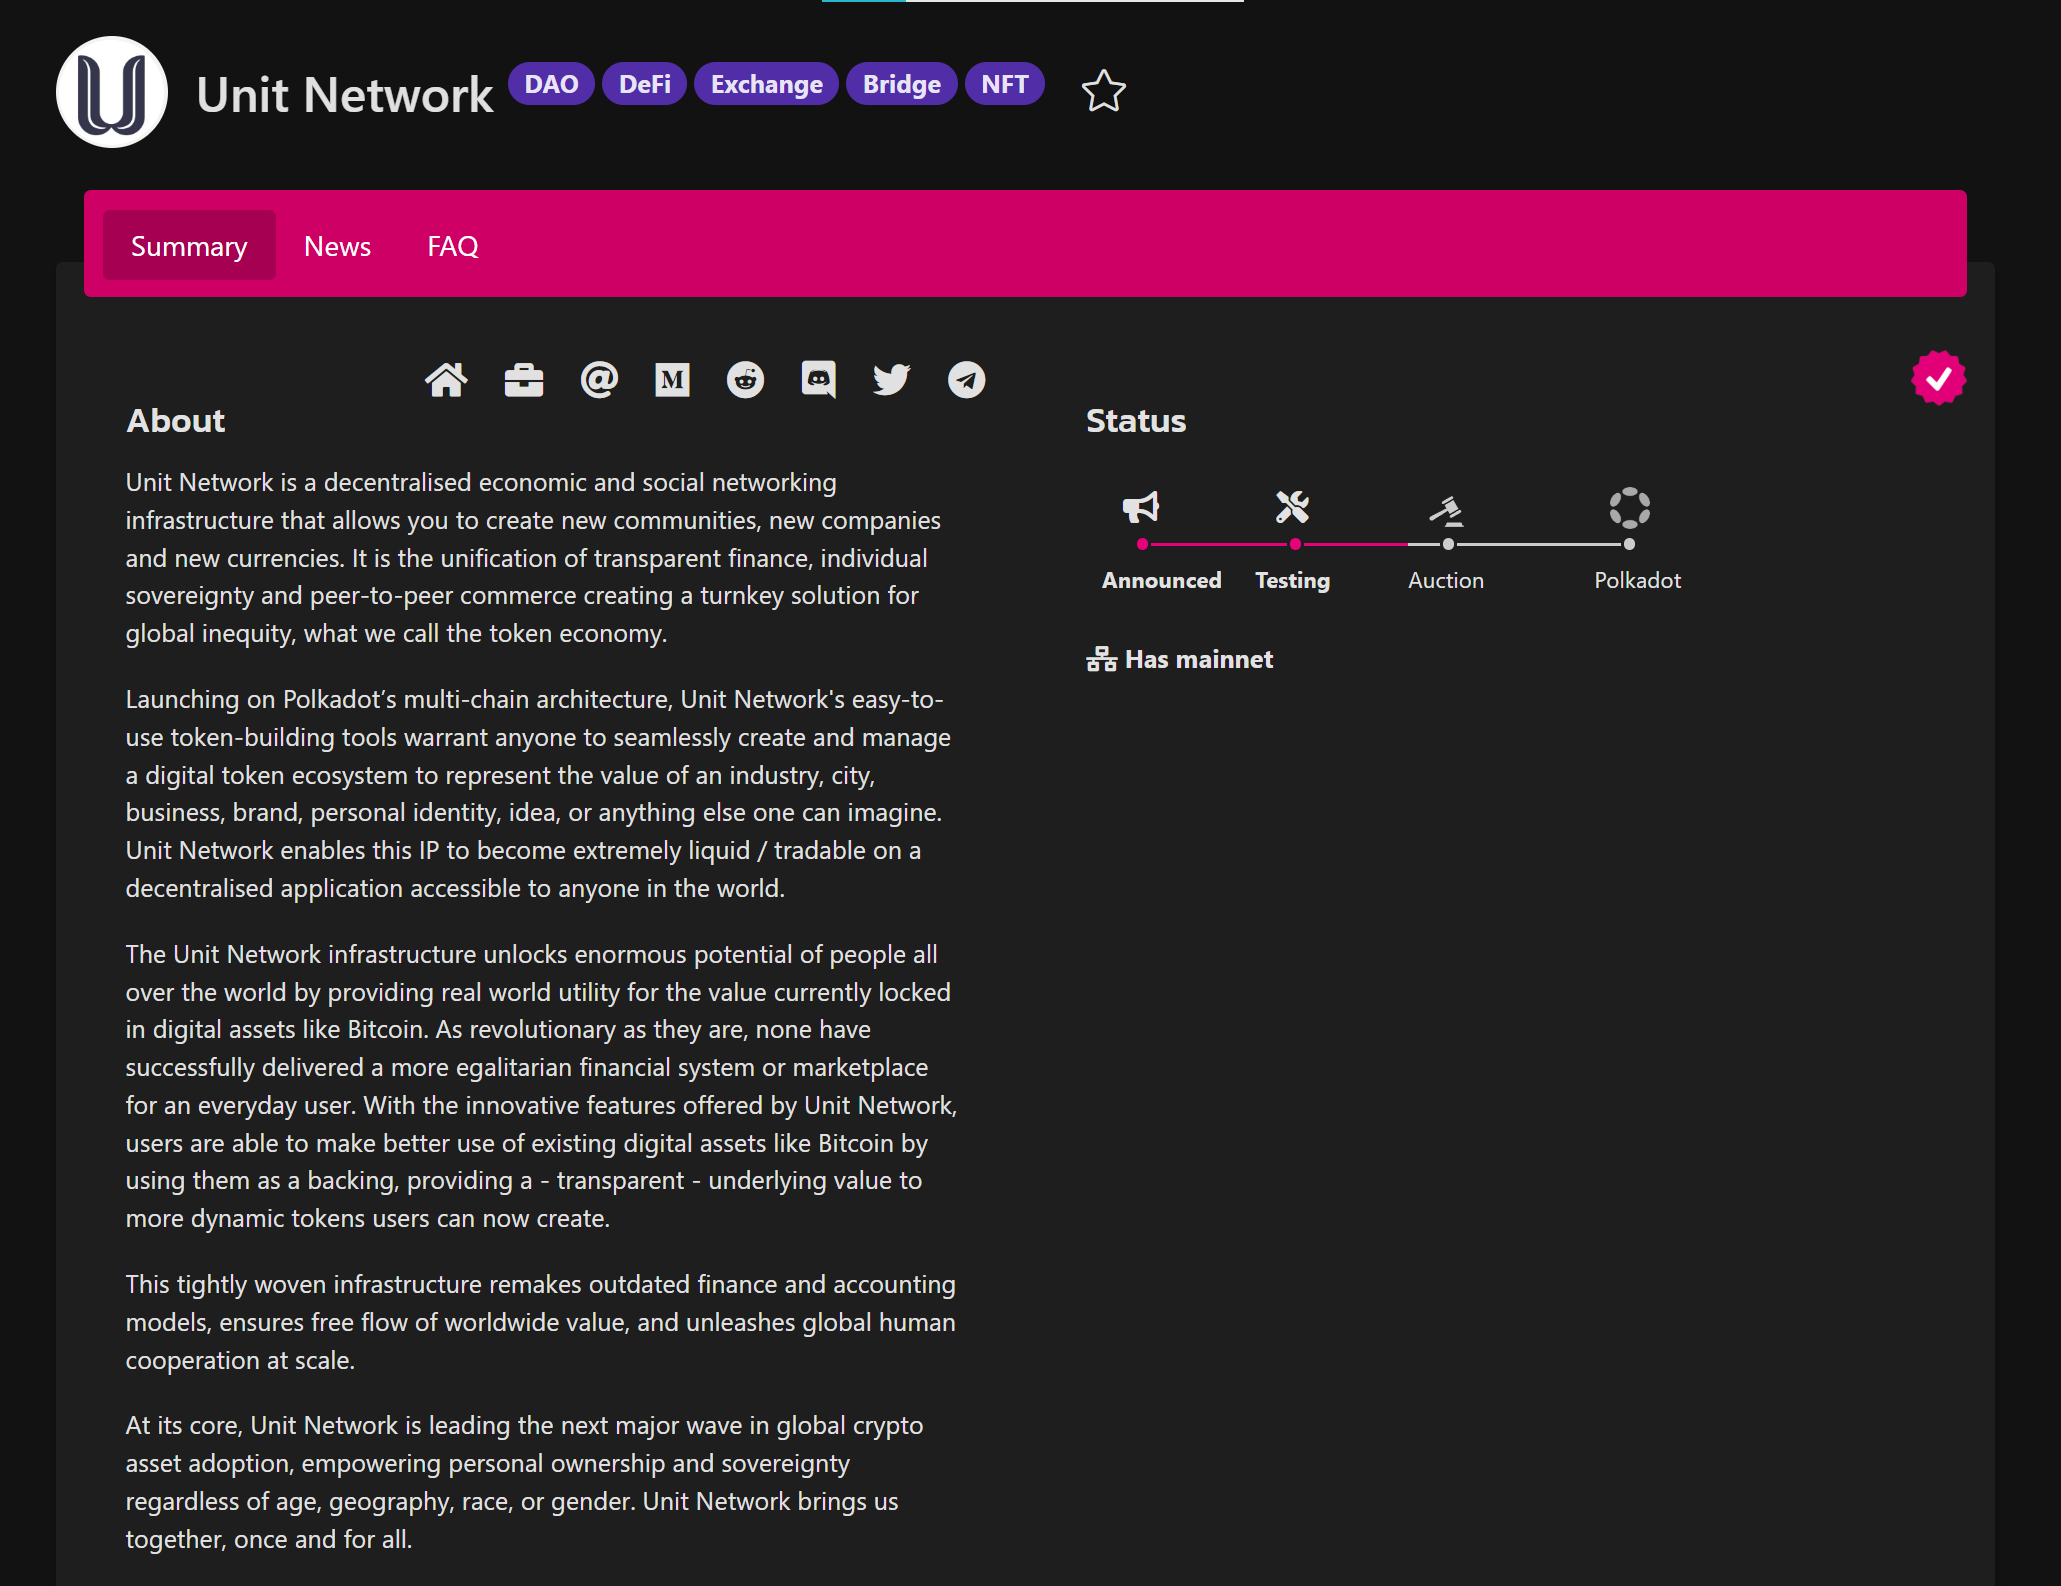This screenshot has width=2061, height=1586.
Task: Click the Testing status label
Action: pos(1293,580)
